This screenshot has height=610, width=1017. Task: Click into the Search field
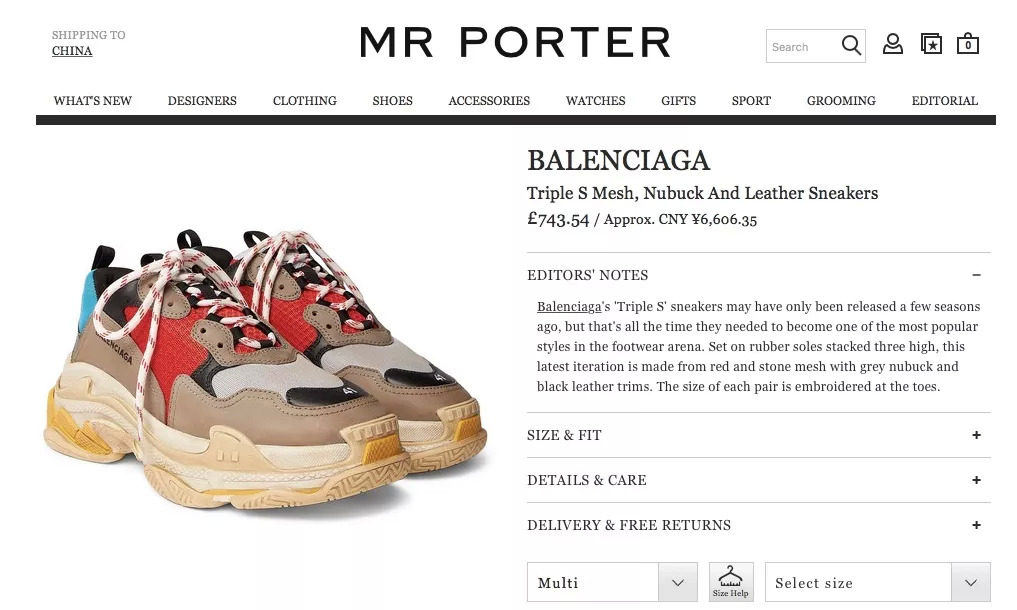pyautogui.click(x=803, y=47)
